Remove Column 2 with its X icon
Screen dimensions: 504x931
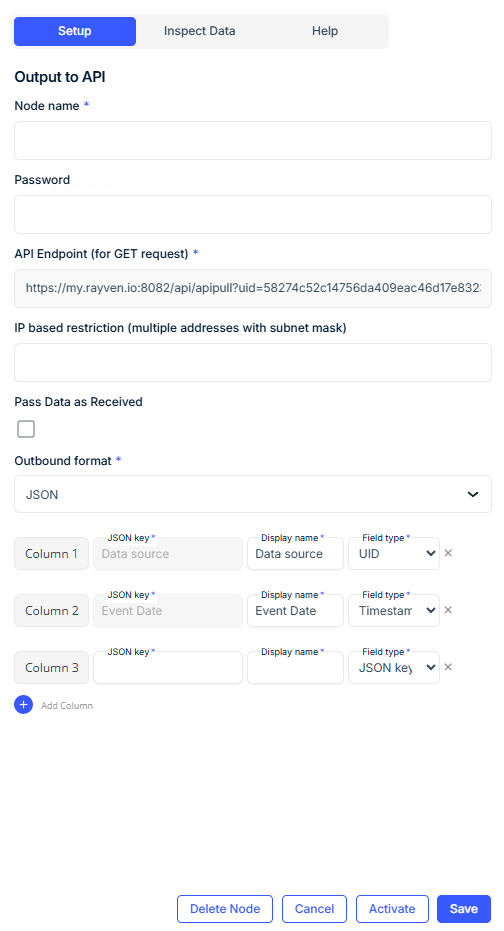tap(448, 610)
